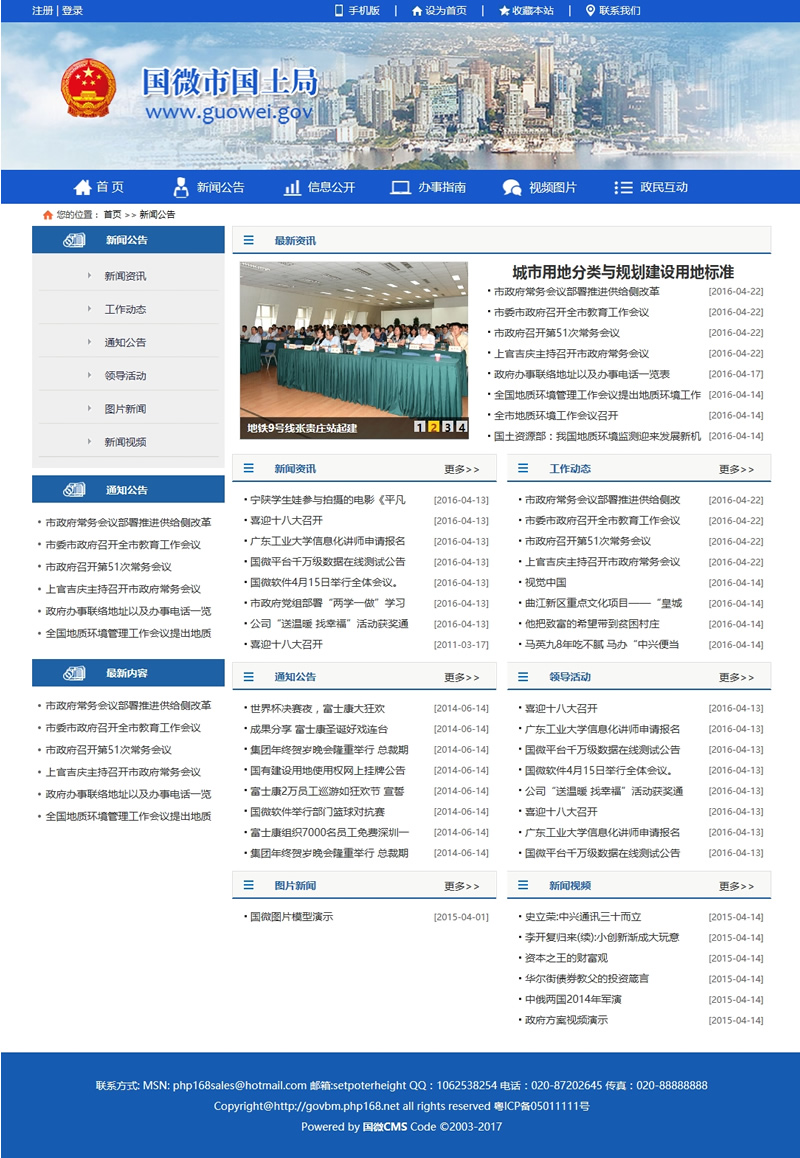The image size is (800, 1158).
Task: Click the 登录 link
Action: point(72,10)
